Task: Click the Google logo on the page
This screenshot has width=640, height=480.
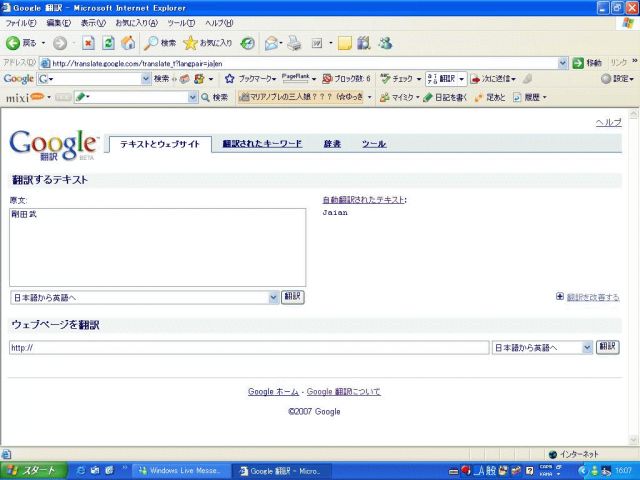Action: [54, 145]
